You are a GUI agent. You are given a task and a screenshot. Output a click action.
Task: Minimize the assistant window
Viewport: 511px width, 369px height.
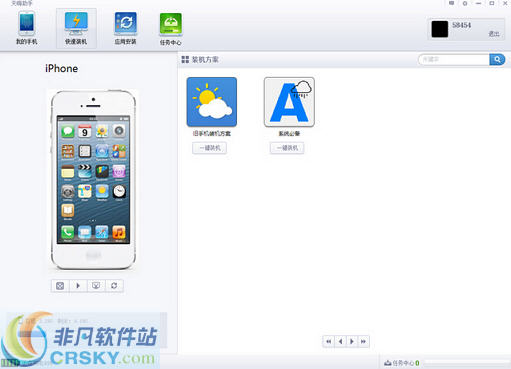[478, 3]
